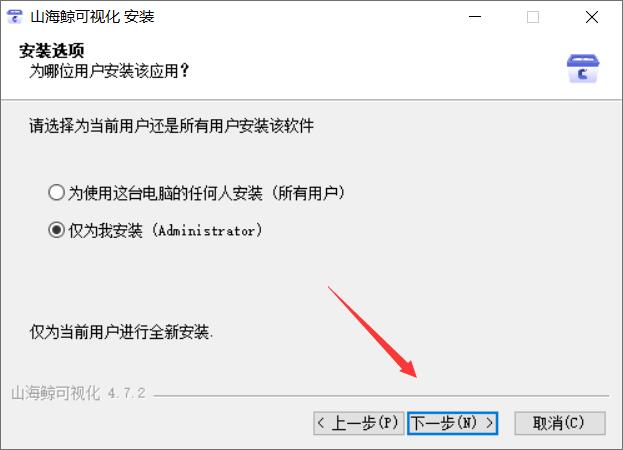The width and height of the screenshot is (623, 450).
Task: Click the 仅为当前用户进行全新安装 description text
Action: 121,332
